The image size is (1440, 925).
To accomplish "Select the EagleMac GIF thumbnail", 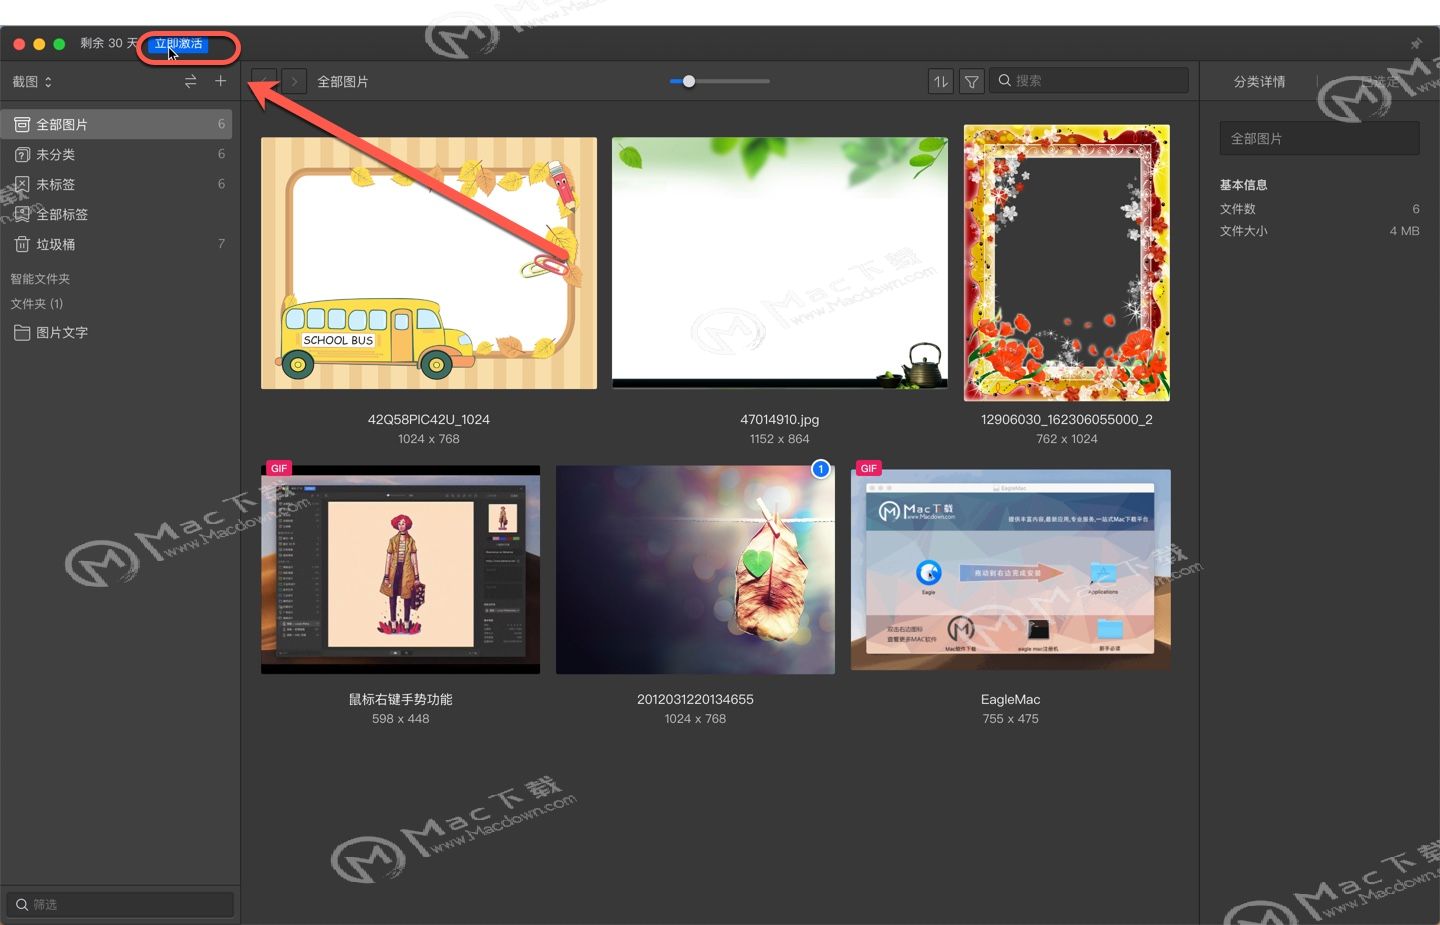I will [1011, 569].
